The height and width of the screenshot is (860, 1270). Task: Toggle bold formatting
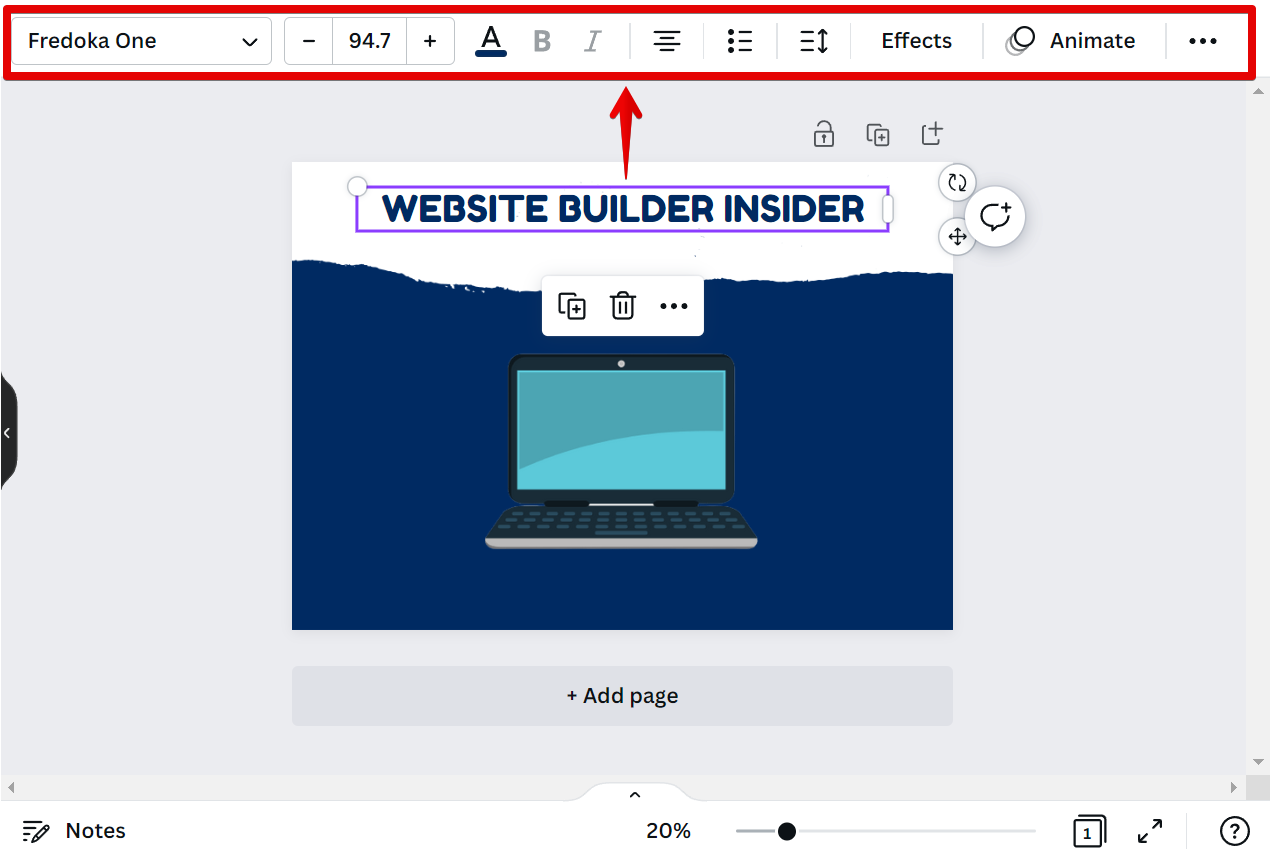[x=542, y=41]
